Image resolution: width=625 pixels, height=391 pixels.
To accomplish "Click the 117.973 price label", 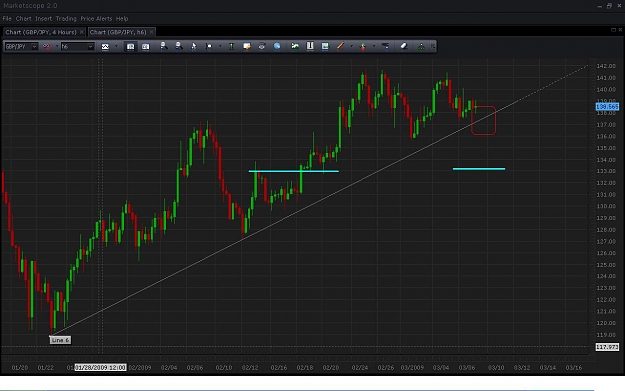I will (607, 347).
